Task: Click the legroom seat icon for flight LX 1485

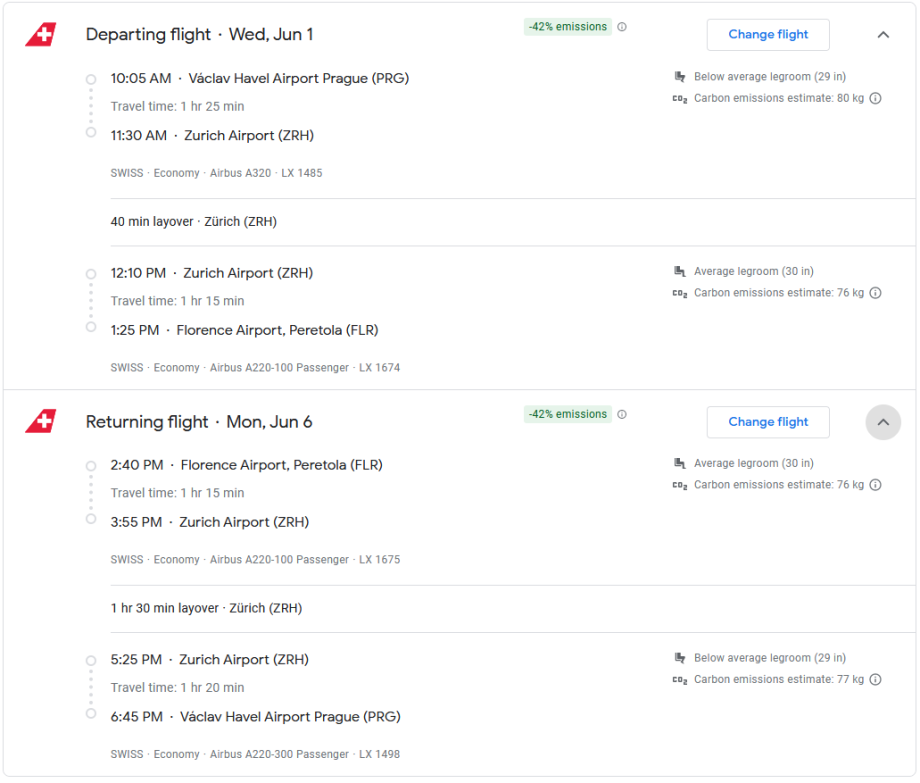Action: point(680,77)
